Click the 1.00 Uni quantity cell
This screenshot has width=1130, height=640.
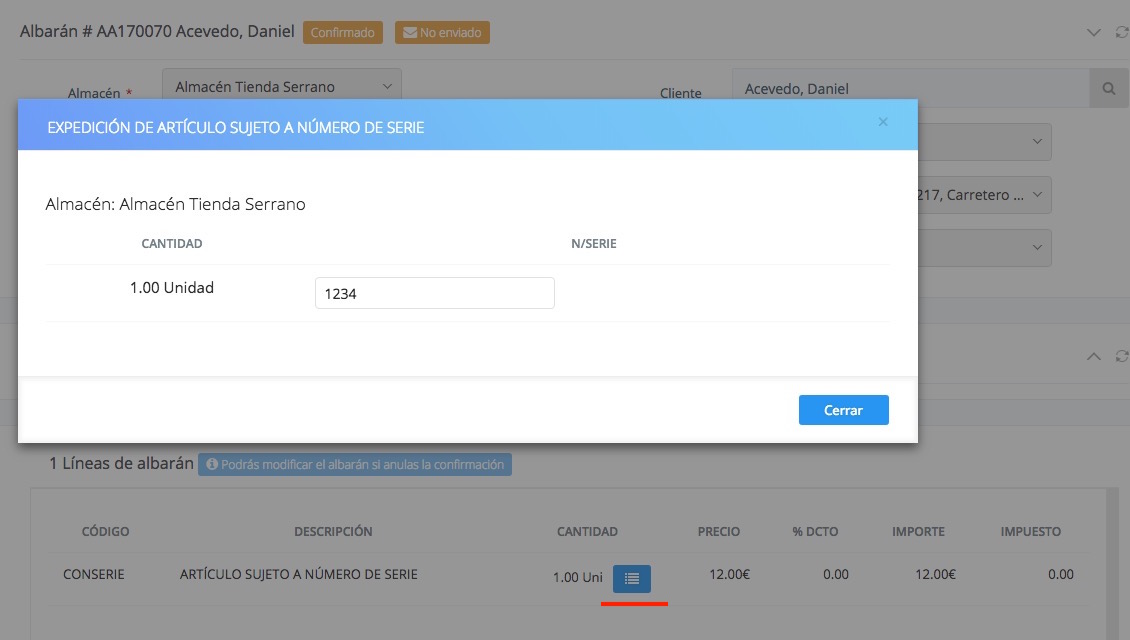tap(578, 577)
